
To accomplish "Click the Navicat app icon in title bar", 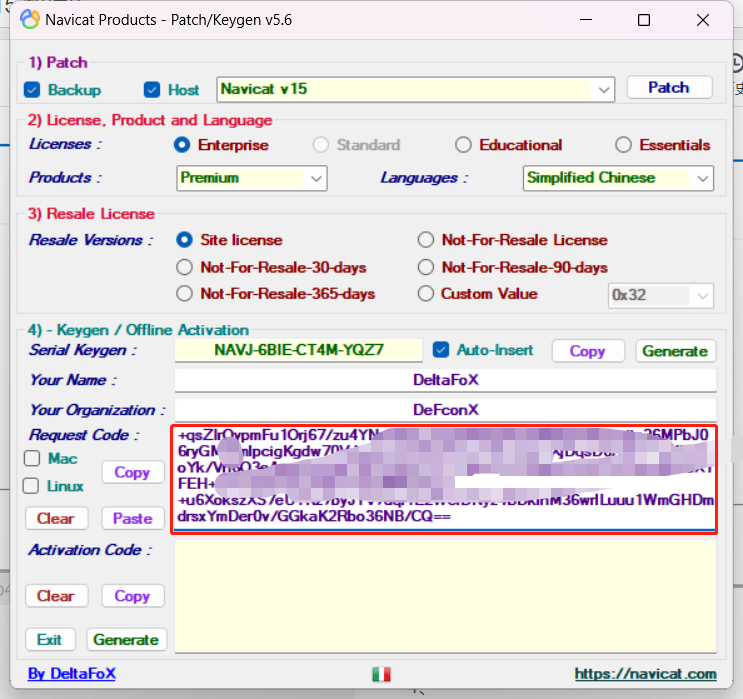I will [31, 20].
